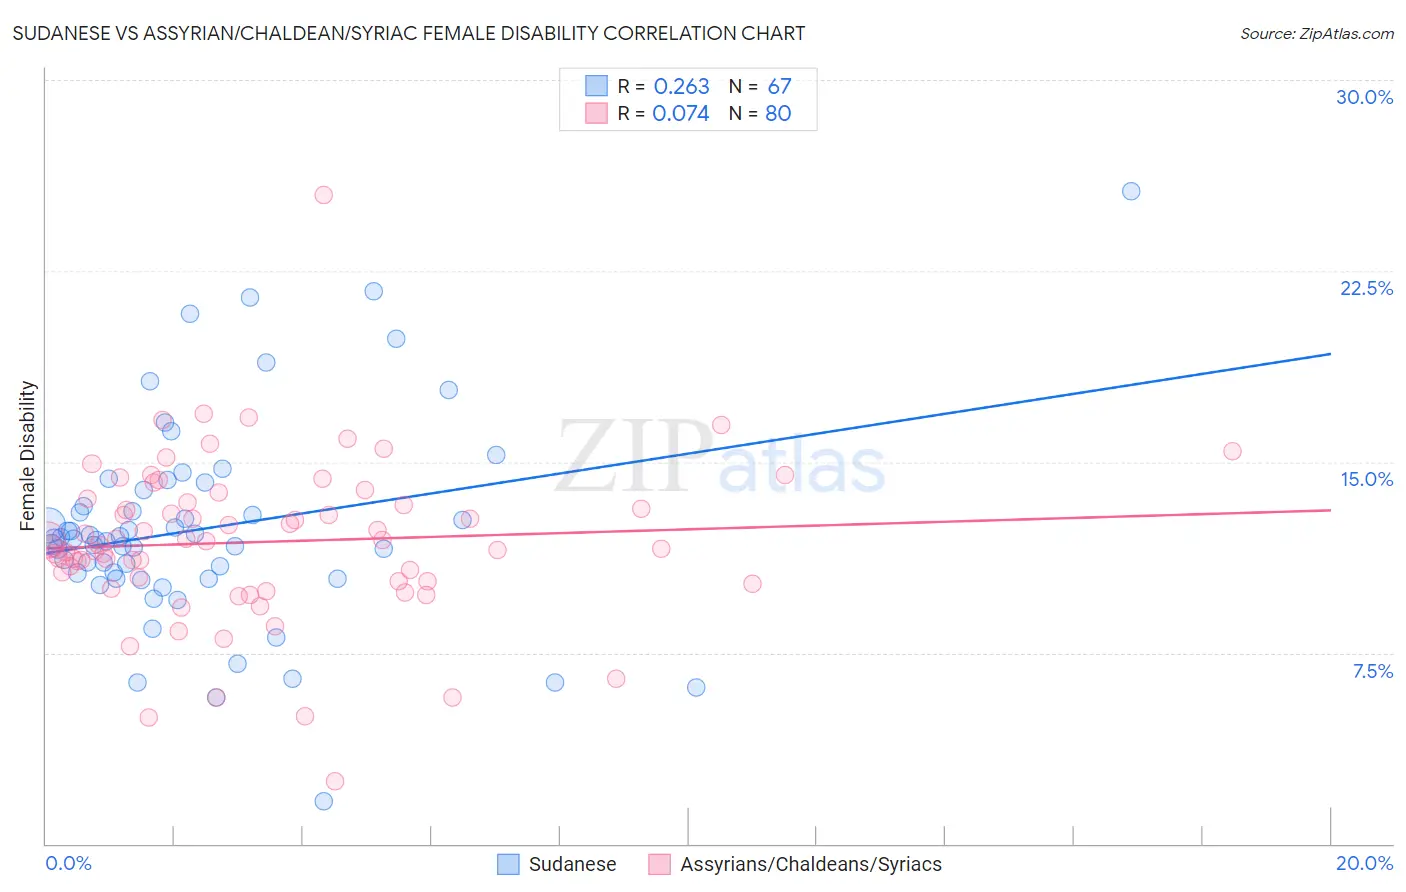Click the highest blue outlier point near 25%
Viewport: 1406px width, 892px height.
click(x=1131, y=191)
